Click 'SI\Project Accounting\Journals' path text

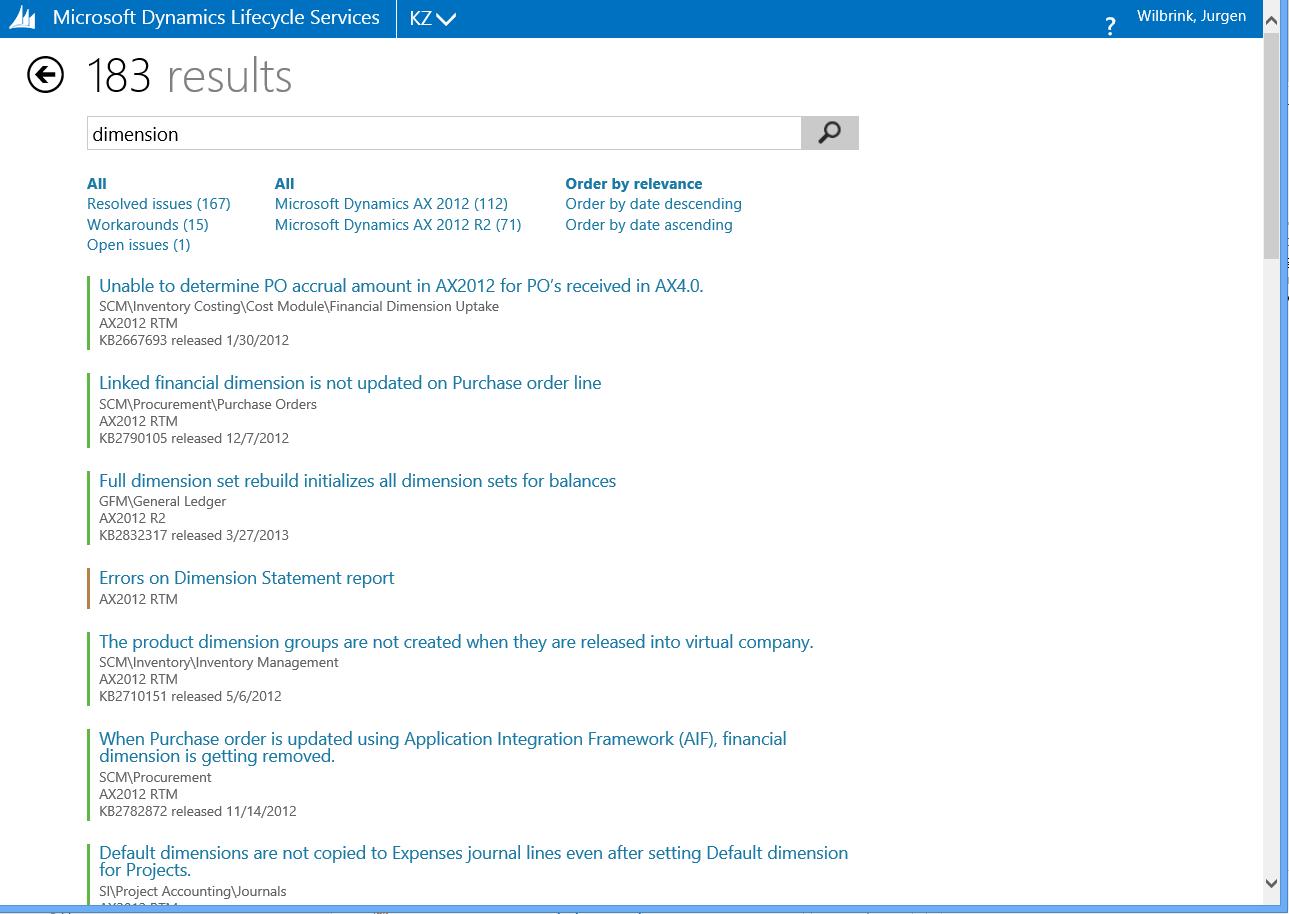tap(193, 891)
